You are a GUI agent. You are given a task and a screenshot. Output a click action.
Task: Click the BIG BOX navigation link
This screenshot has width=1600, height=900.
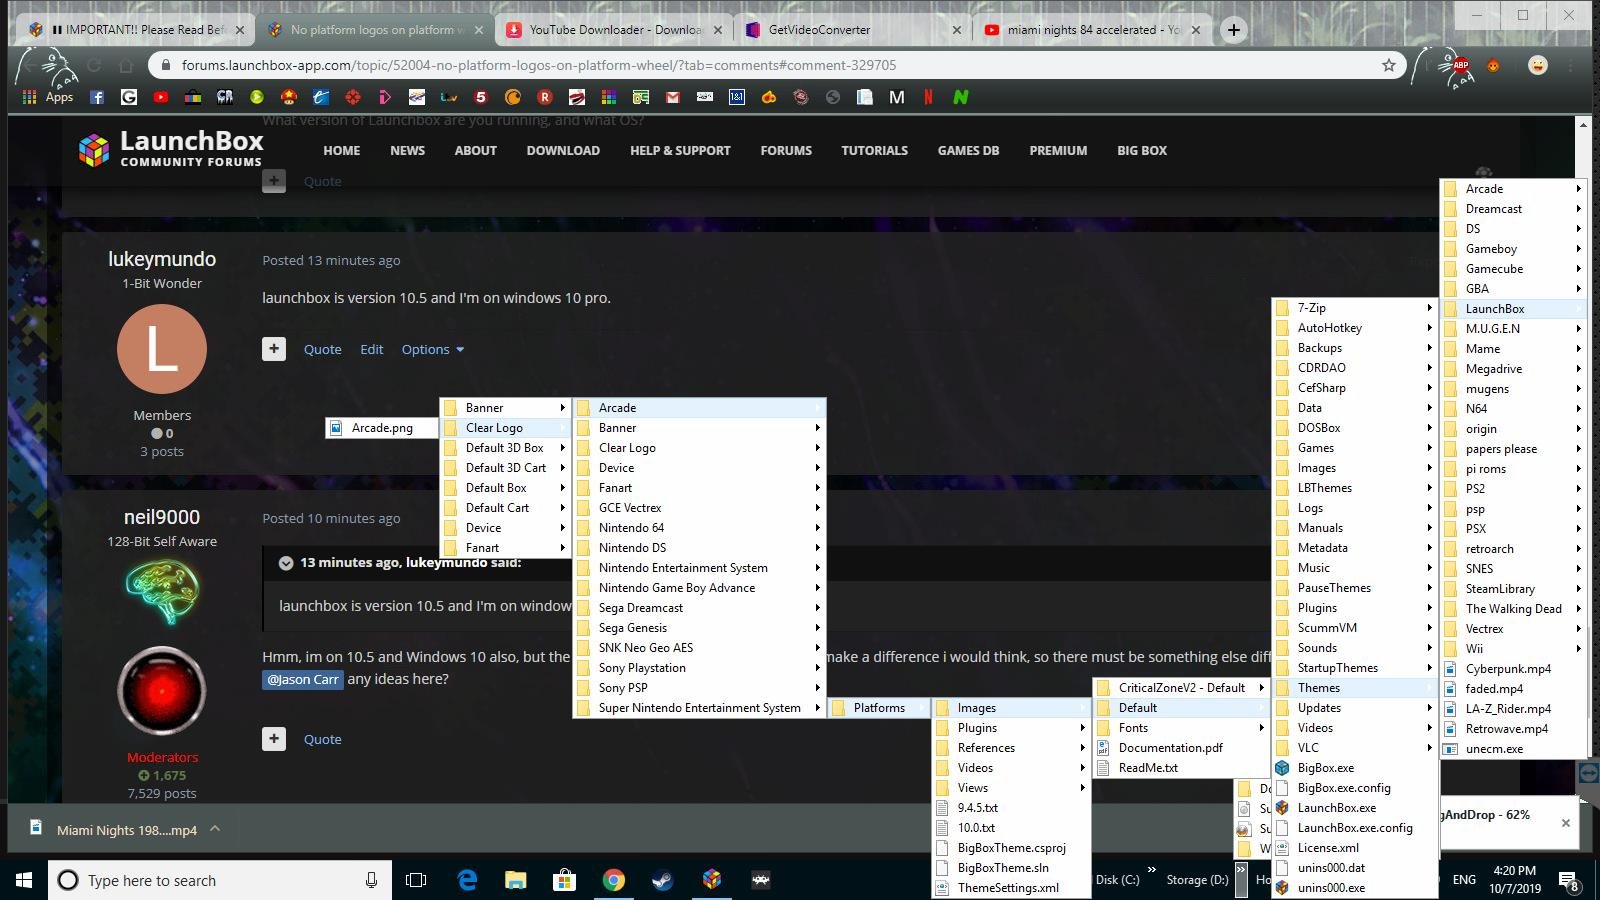(1142, 151)
